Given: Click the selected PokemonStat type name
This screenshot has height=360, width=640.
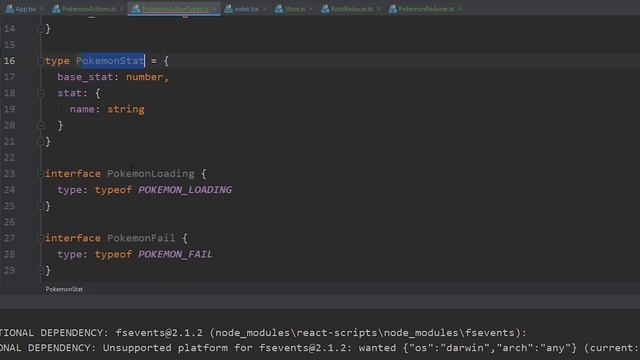Looking at the screenshot, I should (x=110, y=61).
